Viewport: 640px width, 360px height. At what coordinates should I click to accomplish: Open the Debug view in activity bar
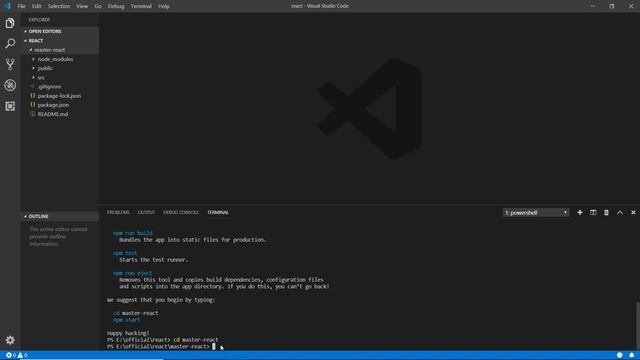click(x=10, y=85)
